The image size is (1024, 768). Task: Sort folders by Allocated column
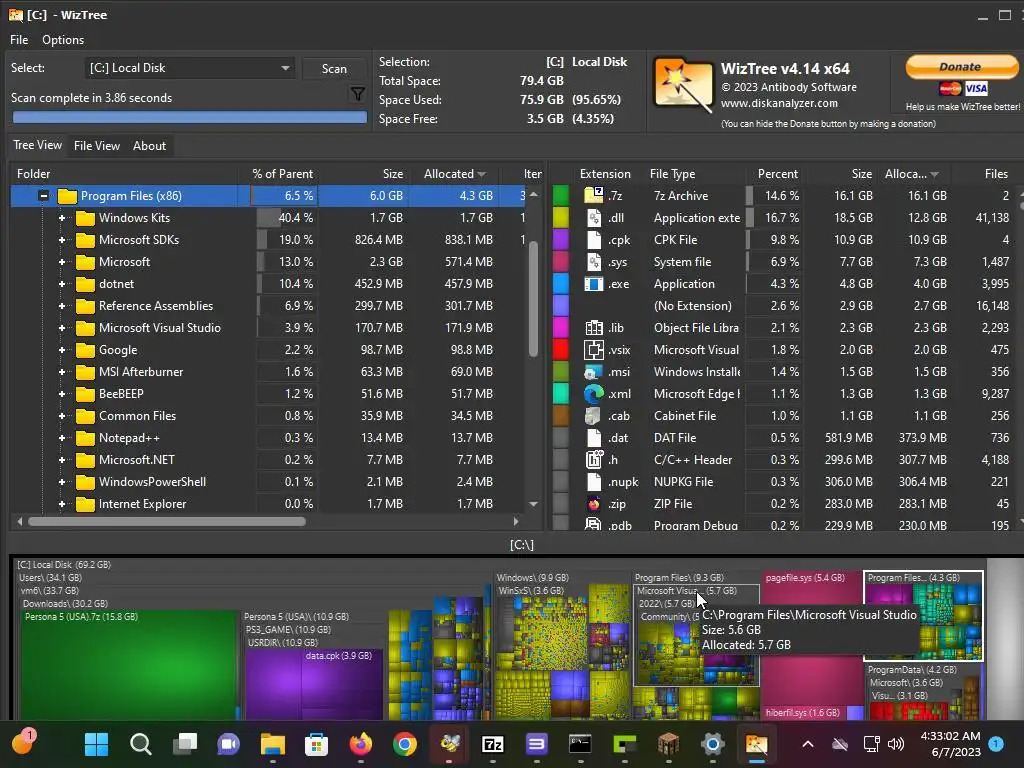point(455,174)
